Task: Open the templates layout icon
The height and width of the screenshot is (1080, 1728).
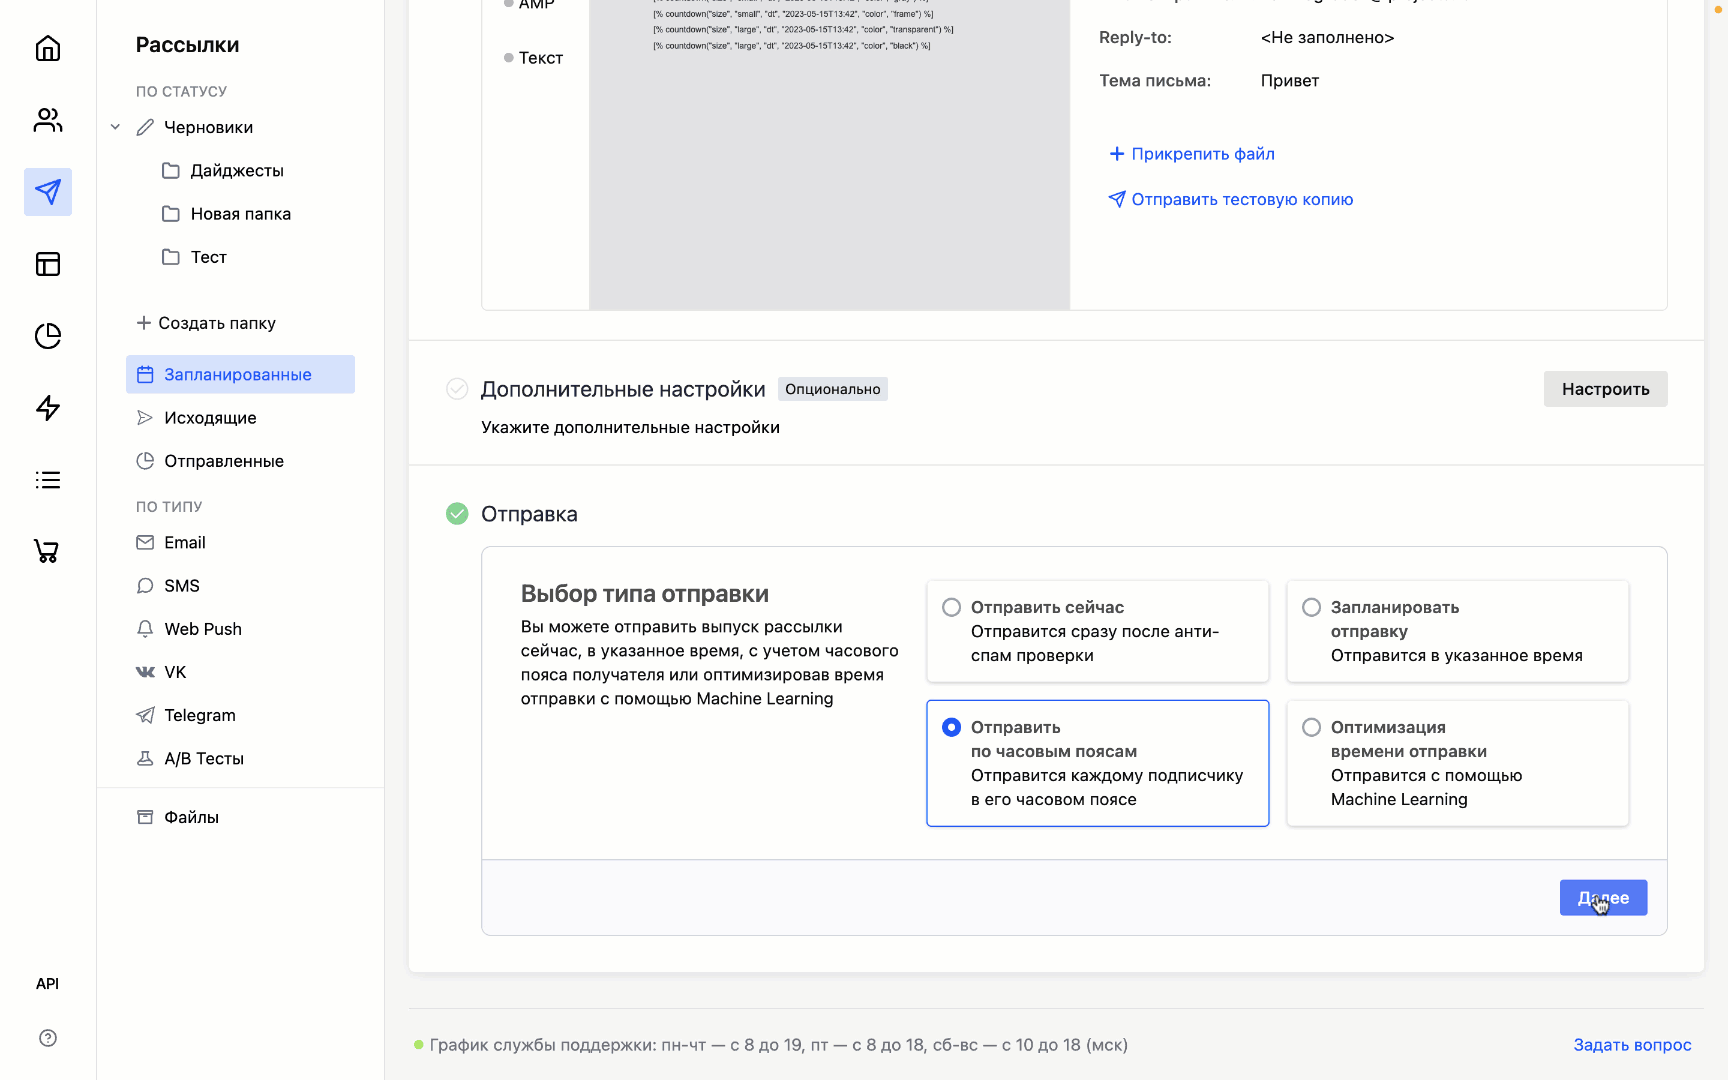Action: tap(48, 264)
